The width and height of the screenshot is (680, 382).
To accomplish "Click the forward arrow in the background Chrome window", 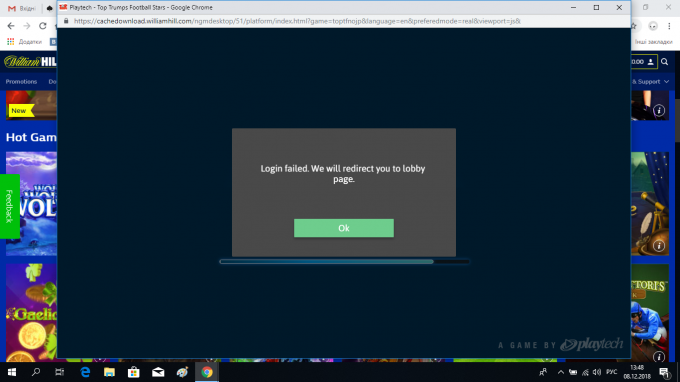I will tap(27, 26).
